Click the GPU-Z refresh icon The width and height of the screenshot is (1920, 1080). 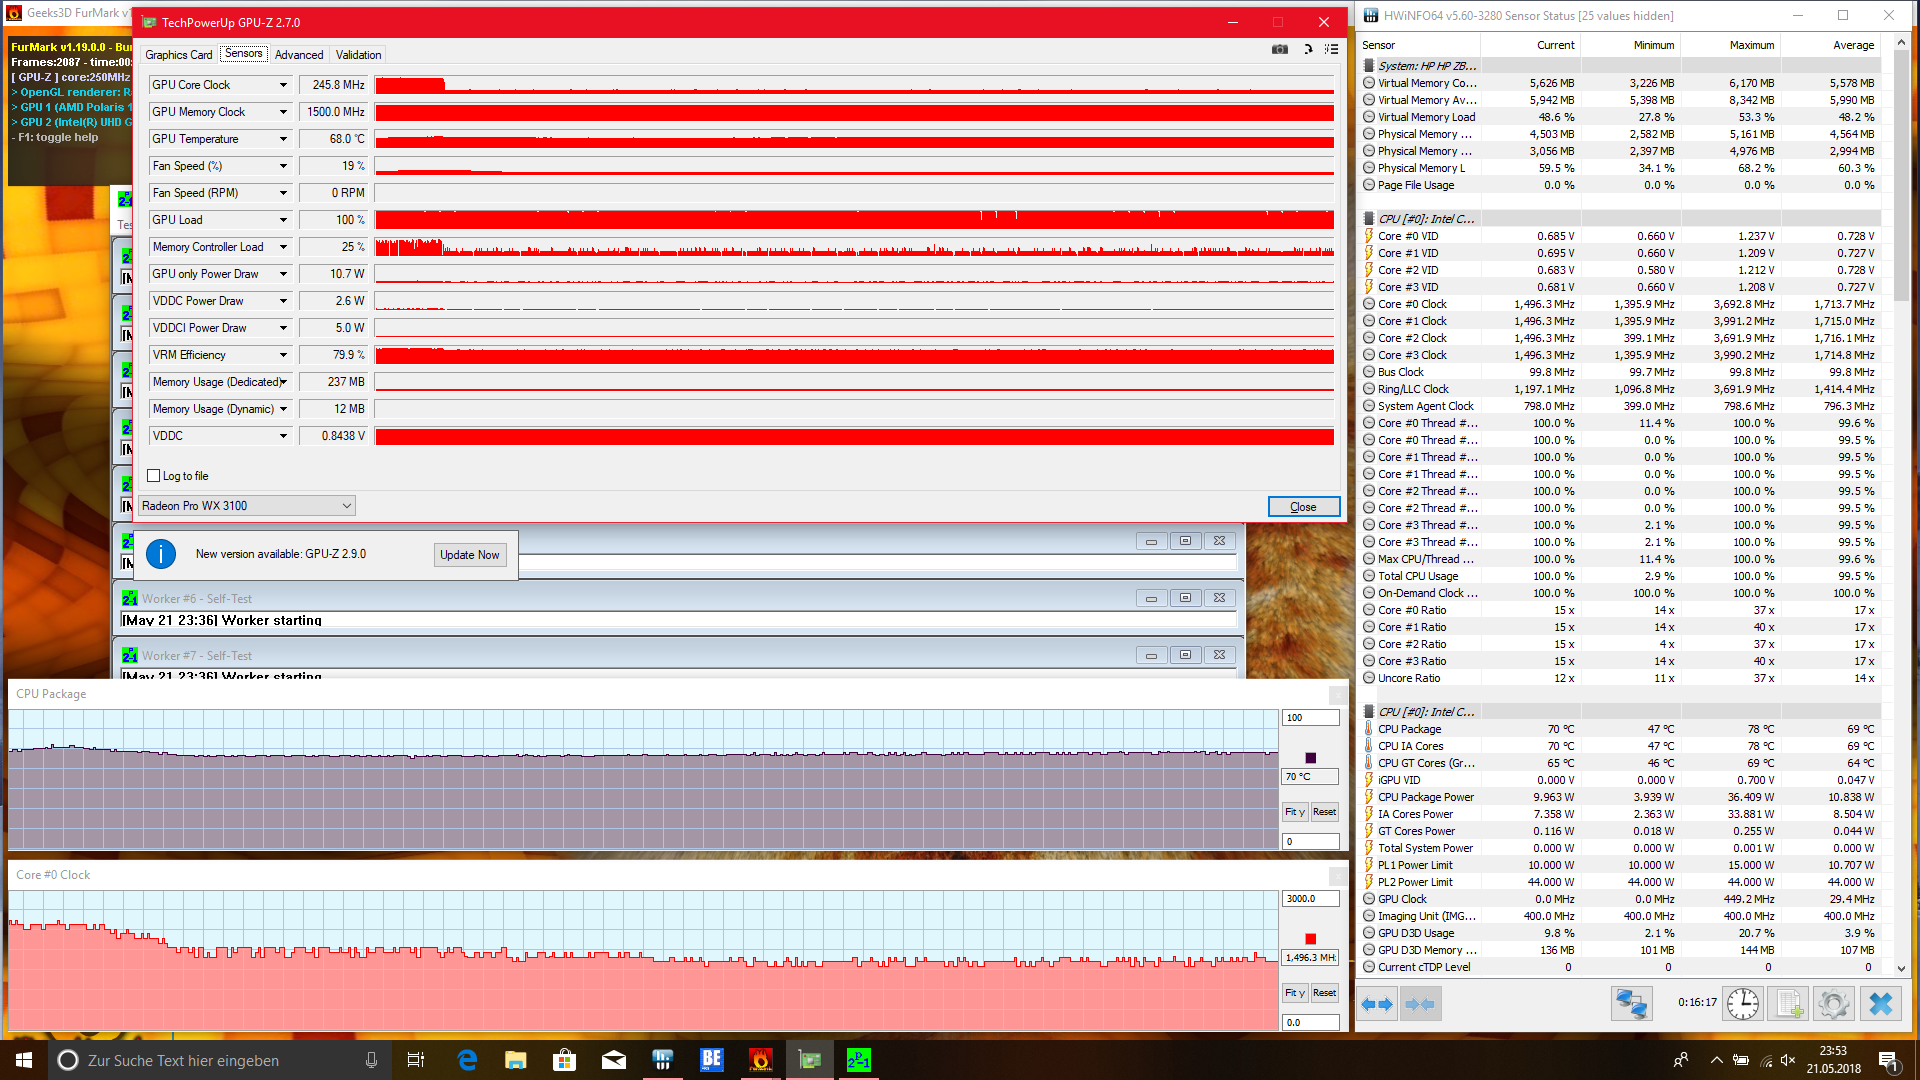[1307, 49]
